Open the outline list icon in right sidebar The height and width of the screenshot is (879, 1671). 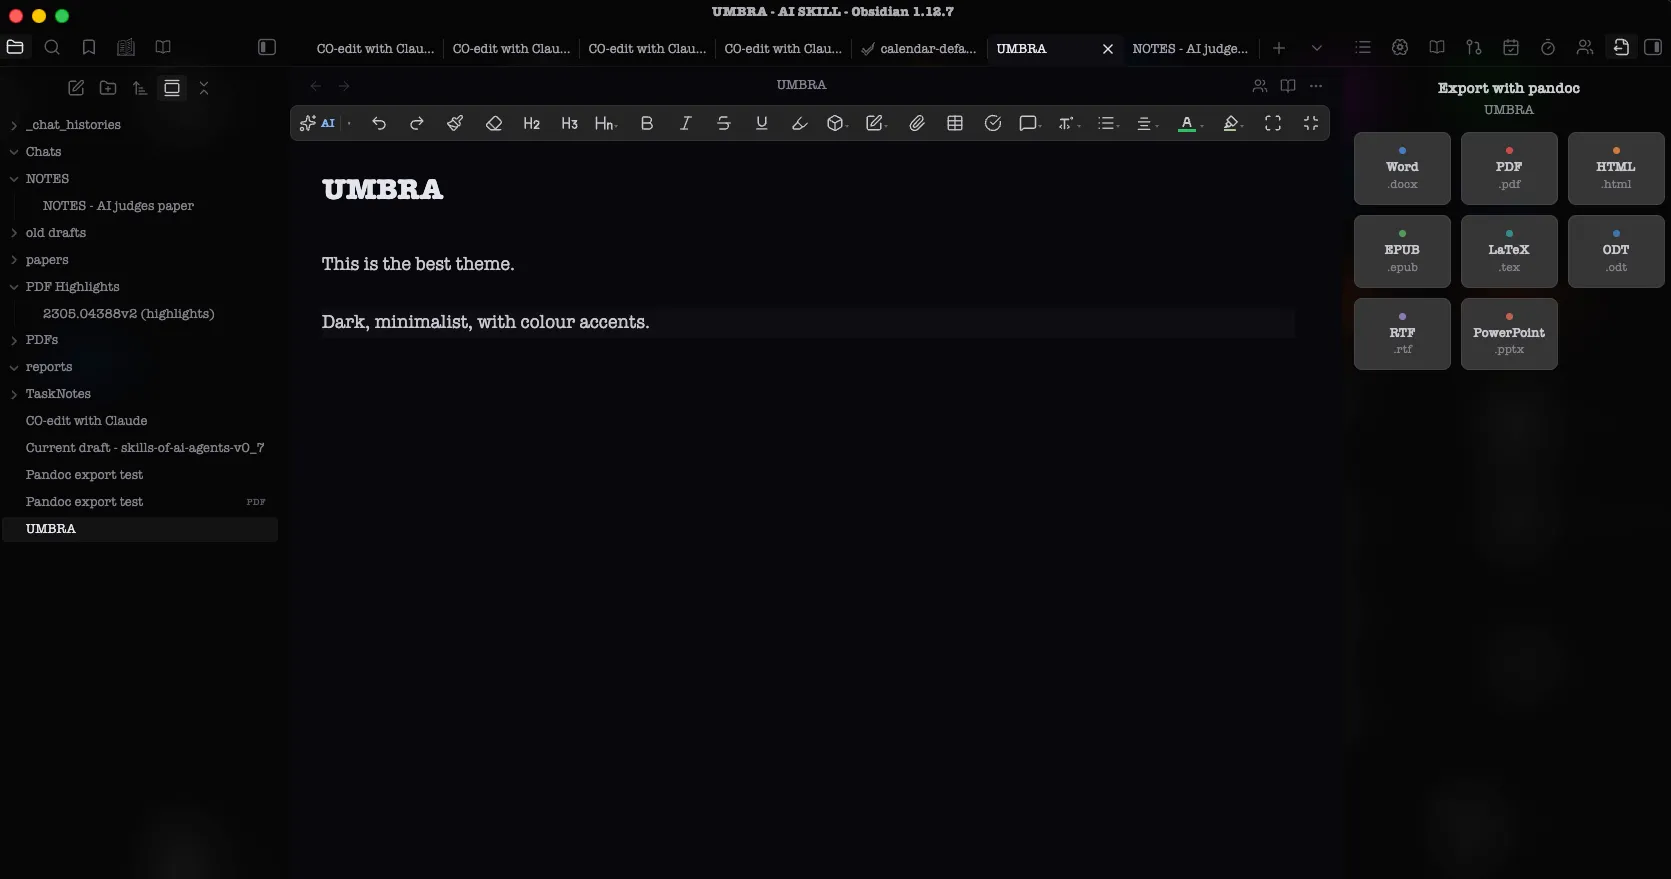click(1363, 47)
